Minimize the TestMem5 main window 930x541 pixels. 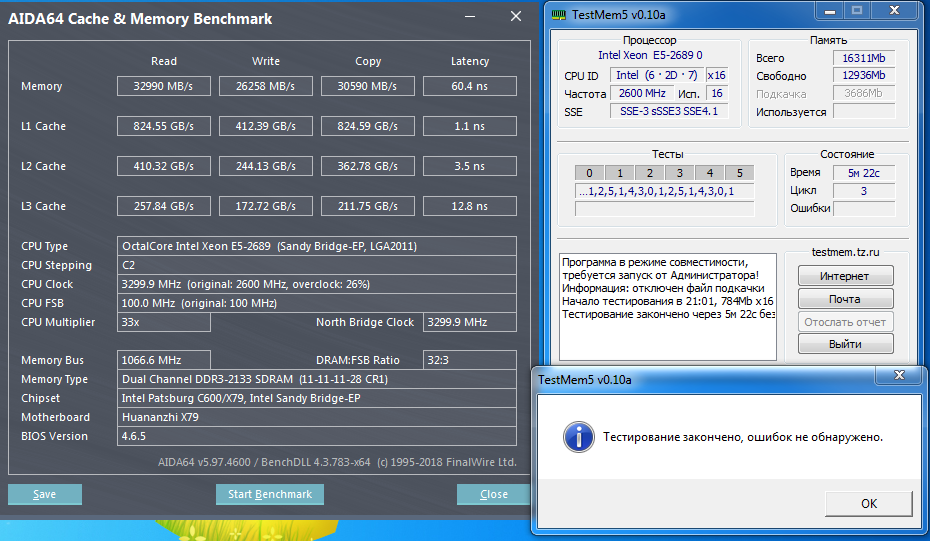(830, 11)
